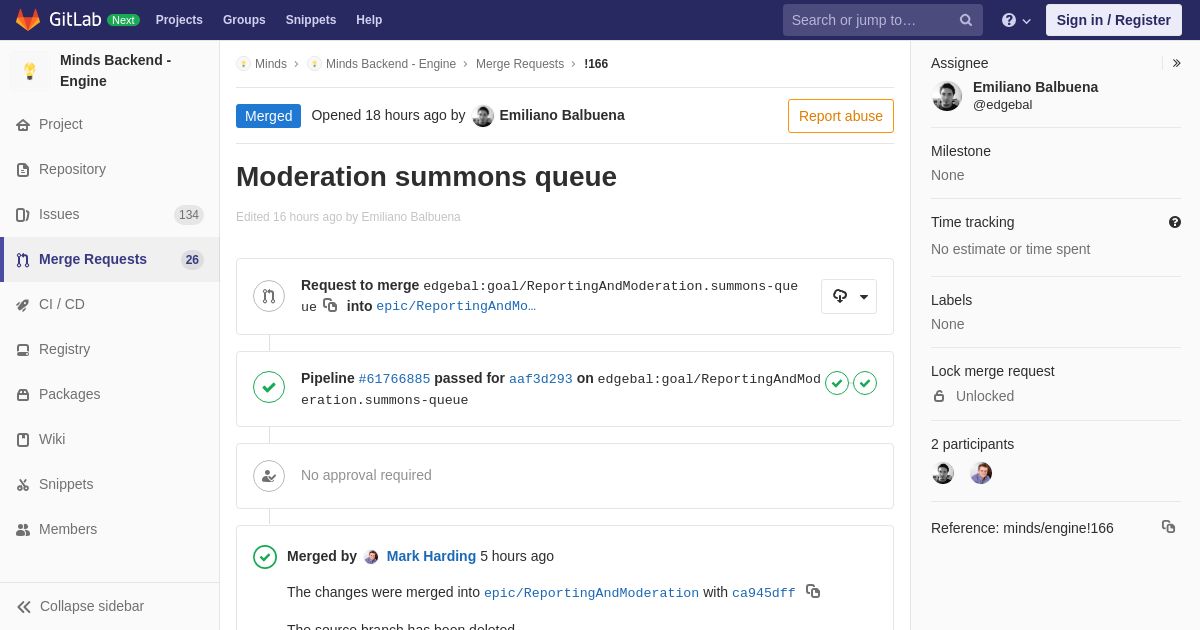Click the Packages icon in sidebar
This screenshot has width=1200, height=630.
23,395
